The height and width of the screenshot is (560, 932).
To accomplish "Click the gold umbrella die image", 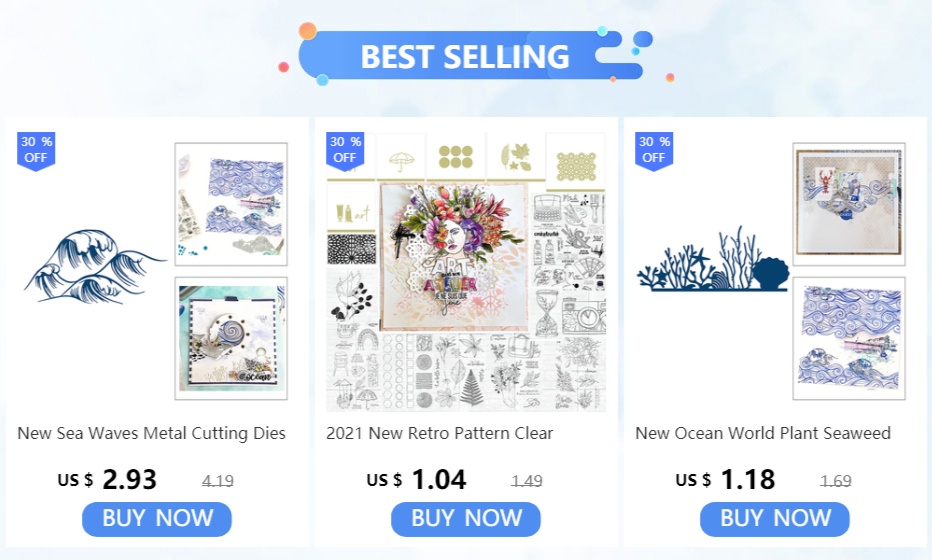I will pyautogui.click(x=401, y=157).
